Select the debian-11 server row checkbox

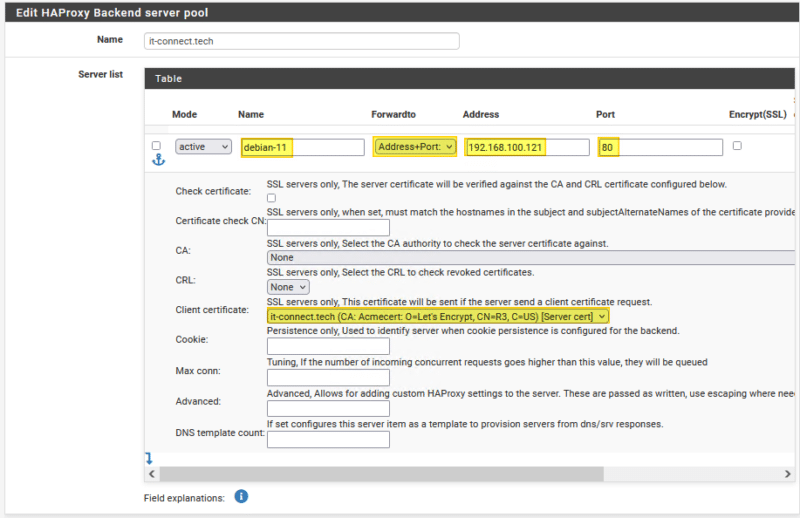pyautogui.click(x=156, y=146)
